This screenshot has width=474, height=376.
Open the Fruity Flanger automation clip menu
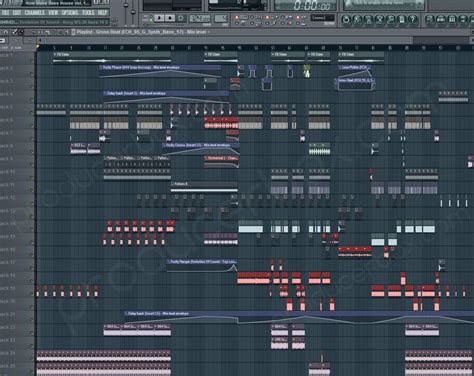point(169,262)
